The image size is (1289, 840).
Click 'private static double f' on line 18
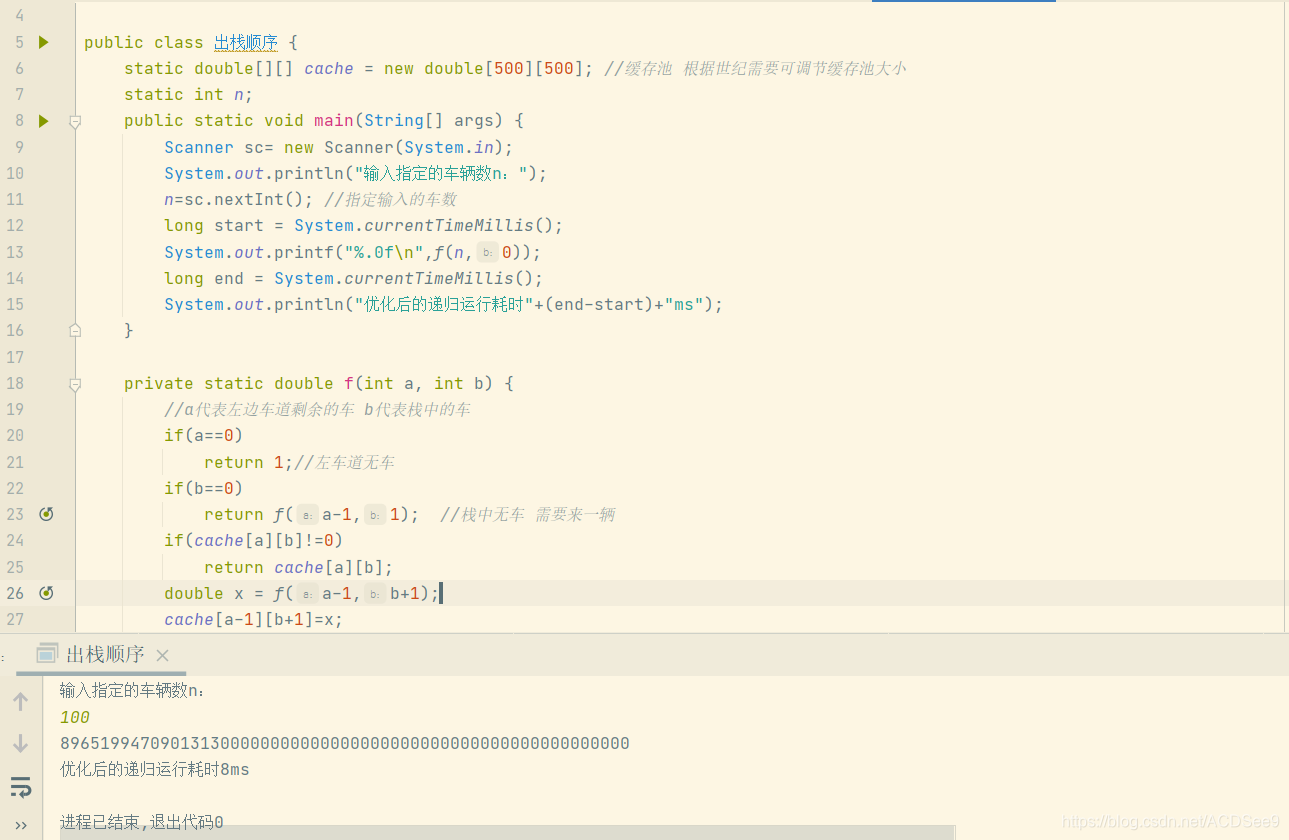pos(239,383)
